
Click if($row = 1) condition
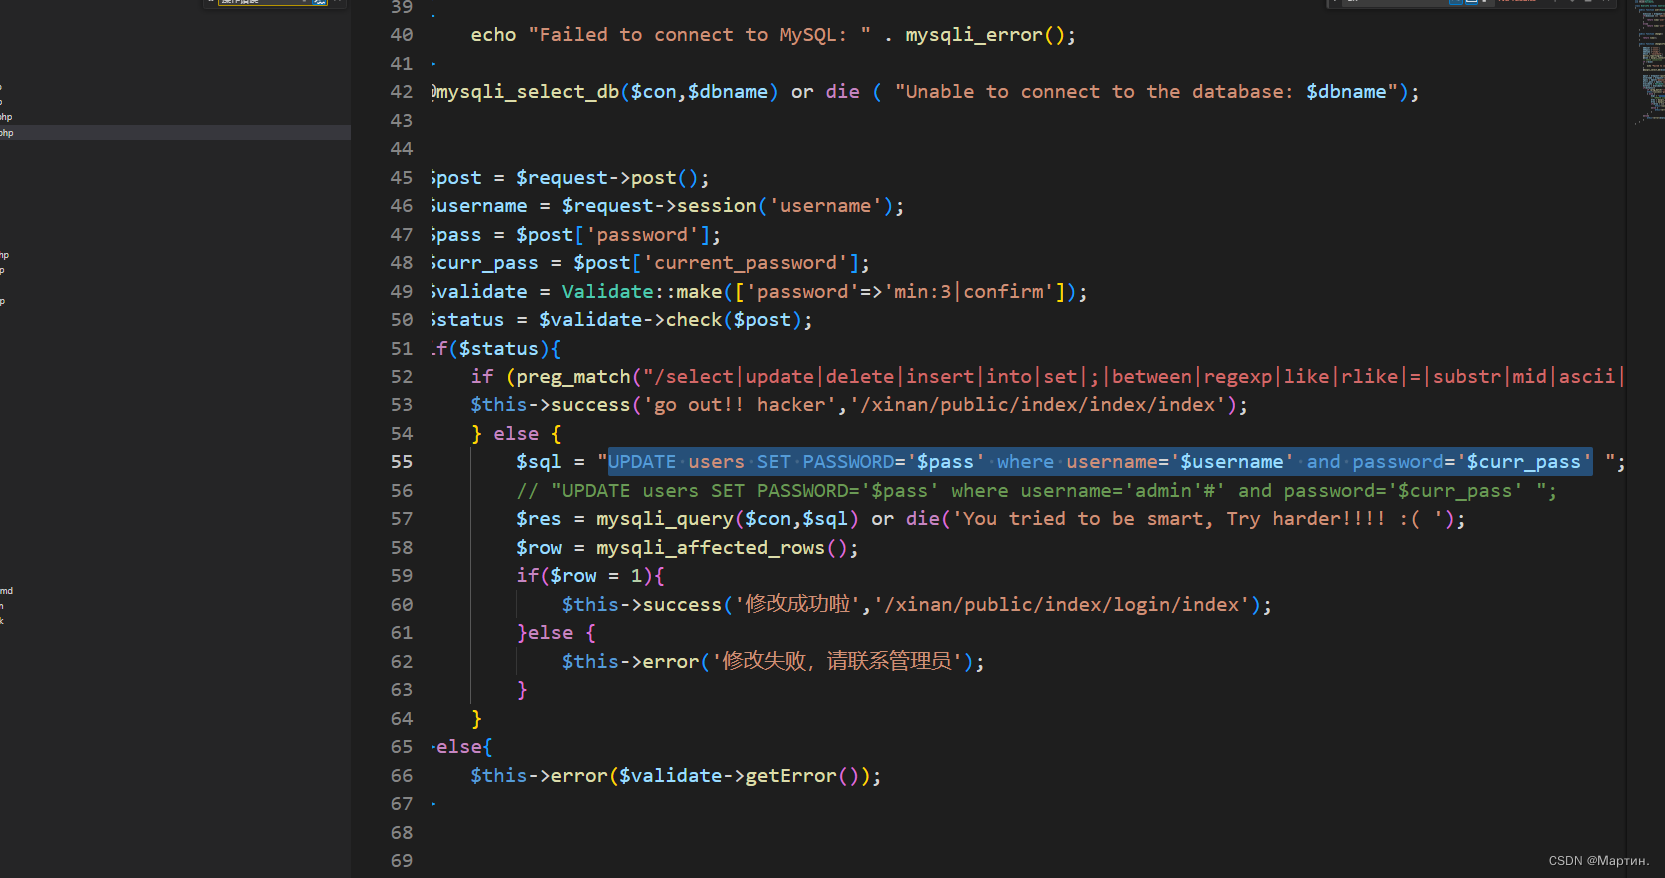pos(584,576)
